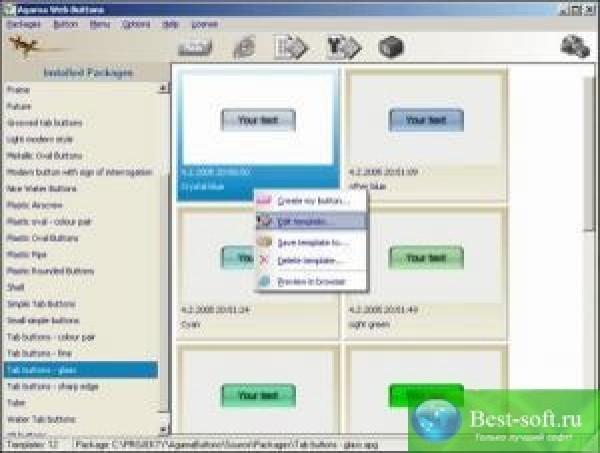Click the package list scroll-down arrow
The height and width of the screenshot is (453, 600).
[x=163, y=430]
